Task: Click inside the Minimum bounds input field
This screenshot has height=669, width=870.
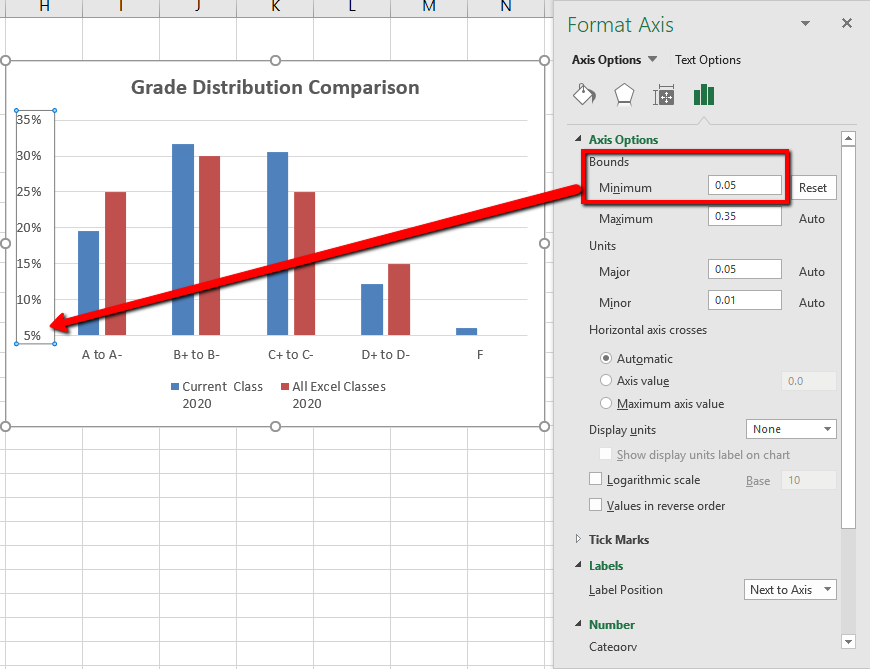Action: pyautogui.click(x=744, y=187)
